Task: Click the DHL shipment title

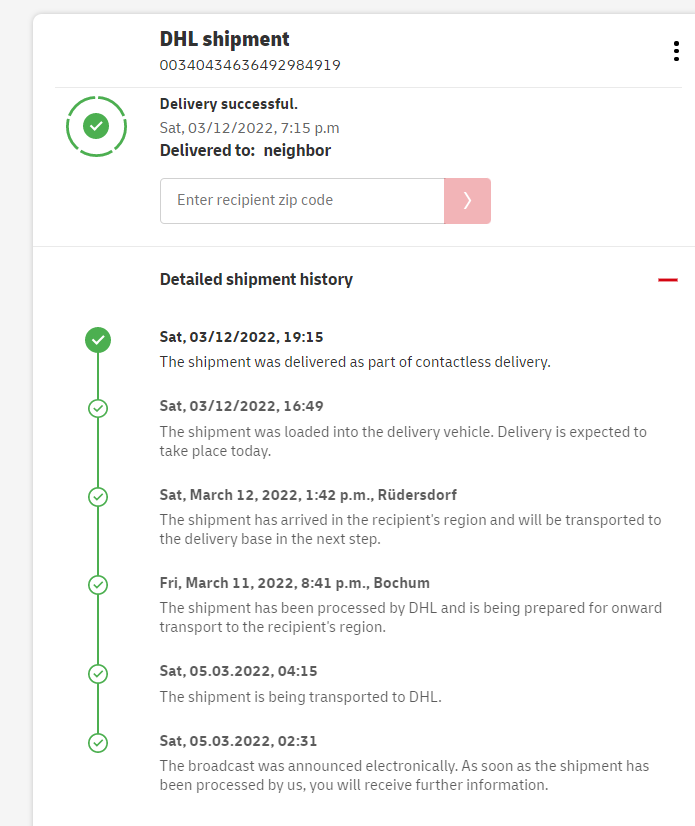Action: [x=224, y=39]
